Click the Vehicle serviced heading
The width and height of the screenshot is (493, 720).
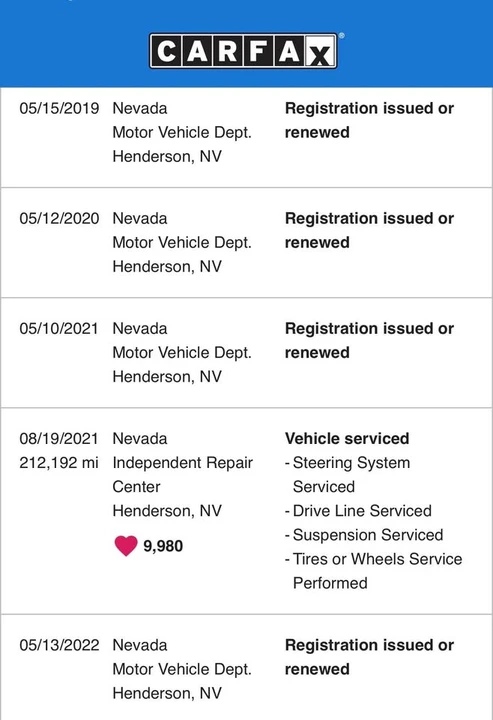[347, 439]
